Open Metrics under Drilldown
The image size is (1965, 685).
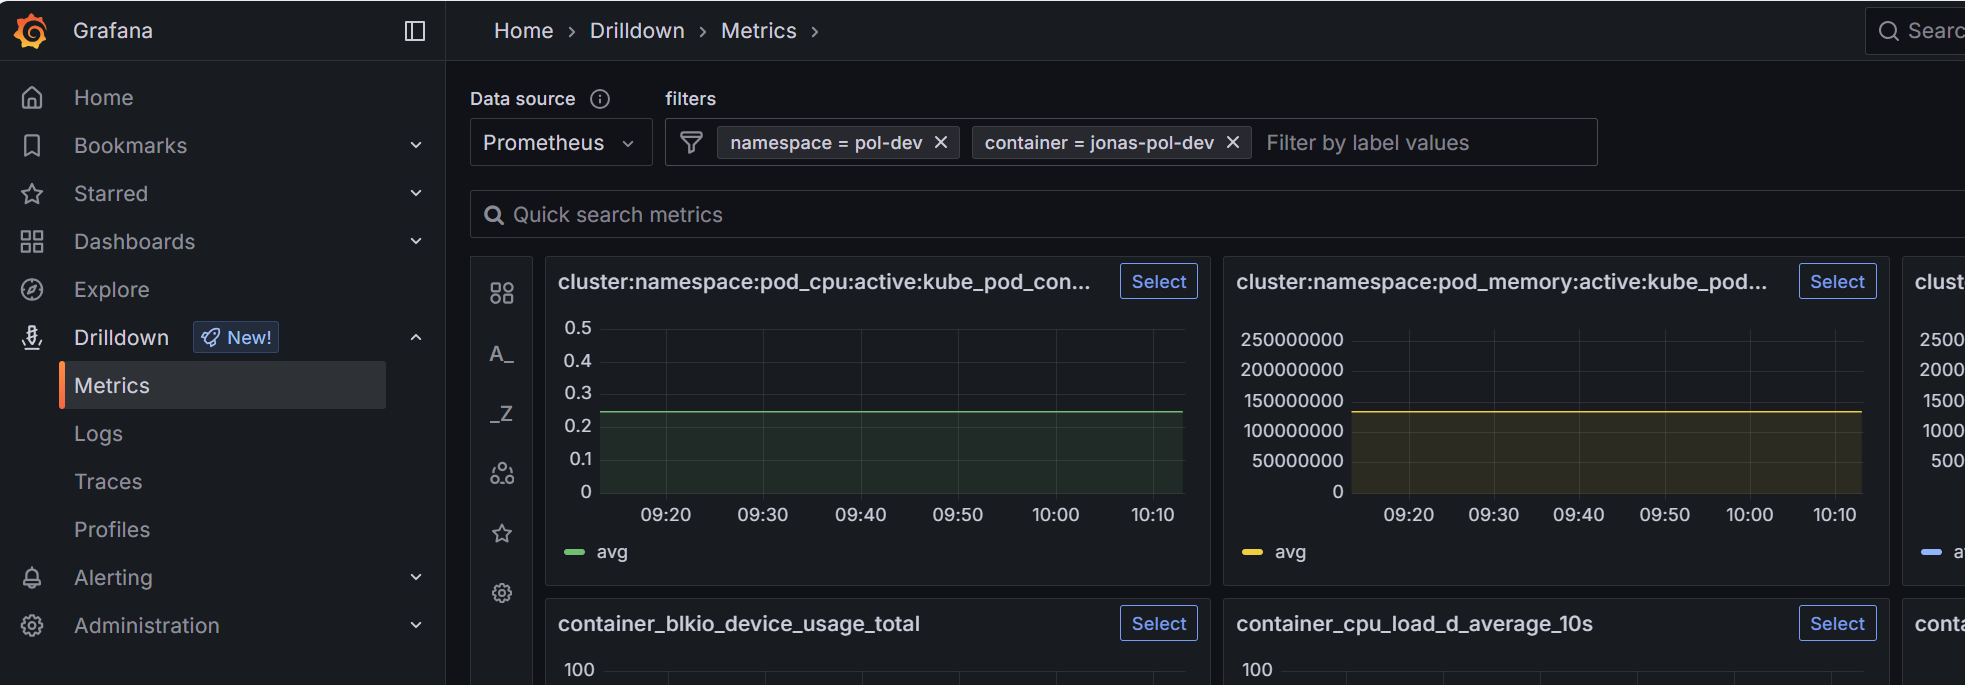pos(223,386)
